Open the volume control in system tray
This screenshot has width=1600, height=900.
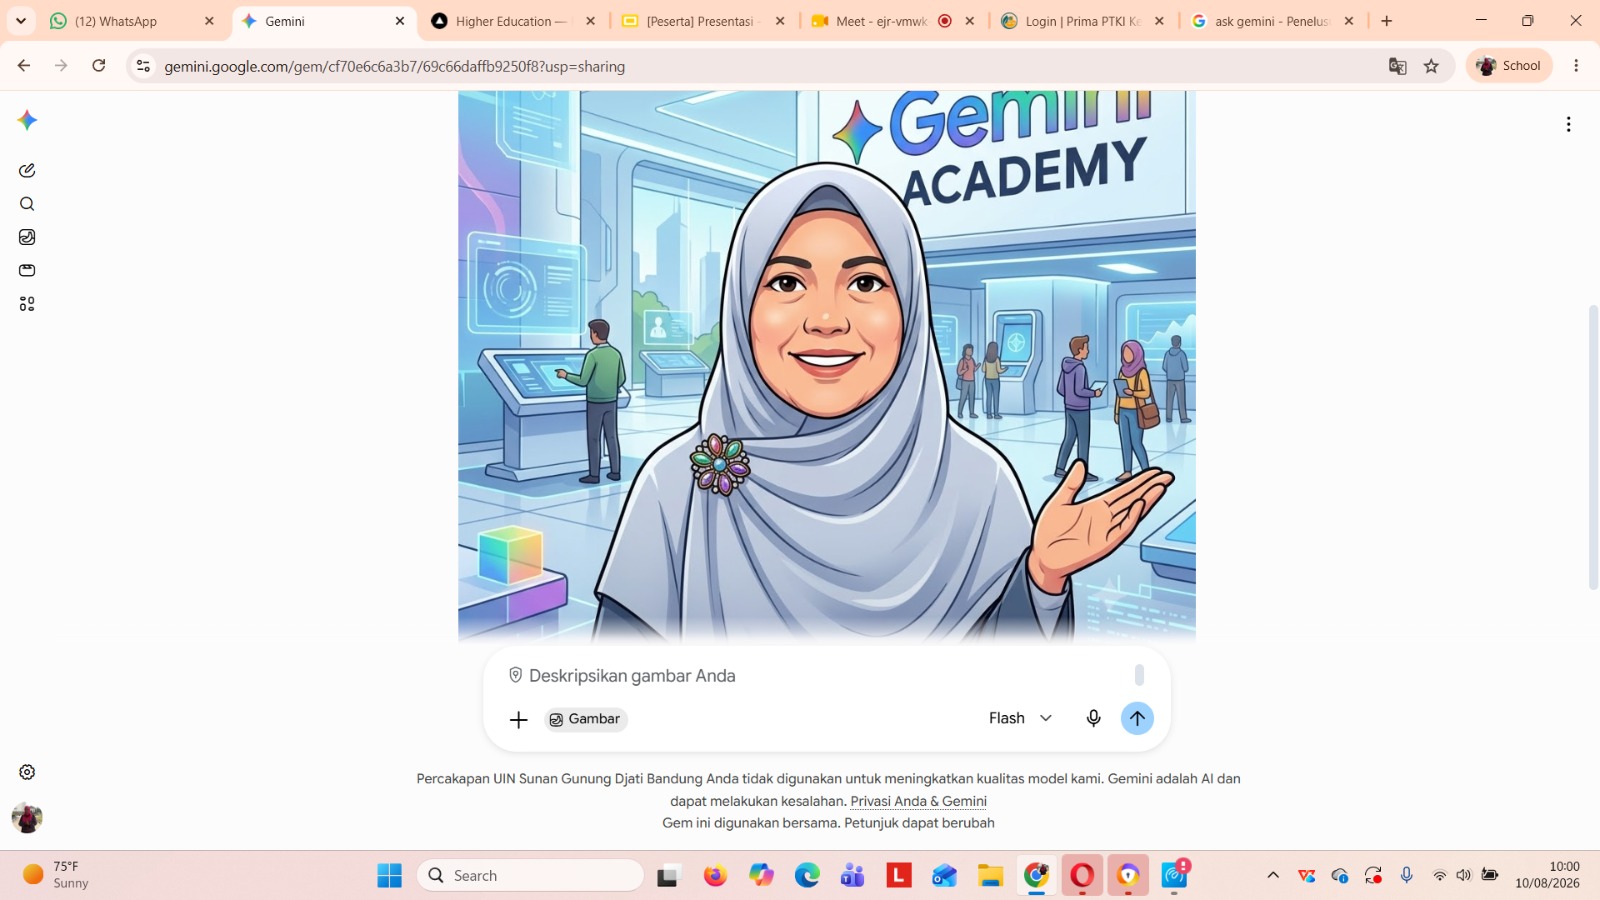1464,876
